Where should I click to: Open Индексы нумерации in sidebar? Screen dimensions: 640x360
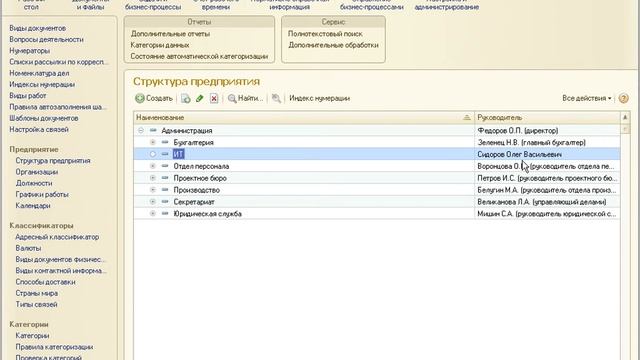pos(42,84)
